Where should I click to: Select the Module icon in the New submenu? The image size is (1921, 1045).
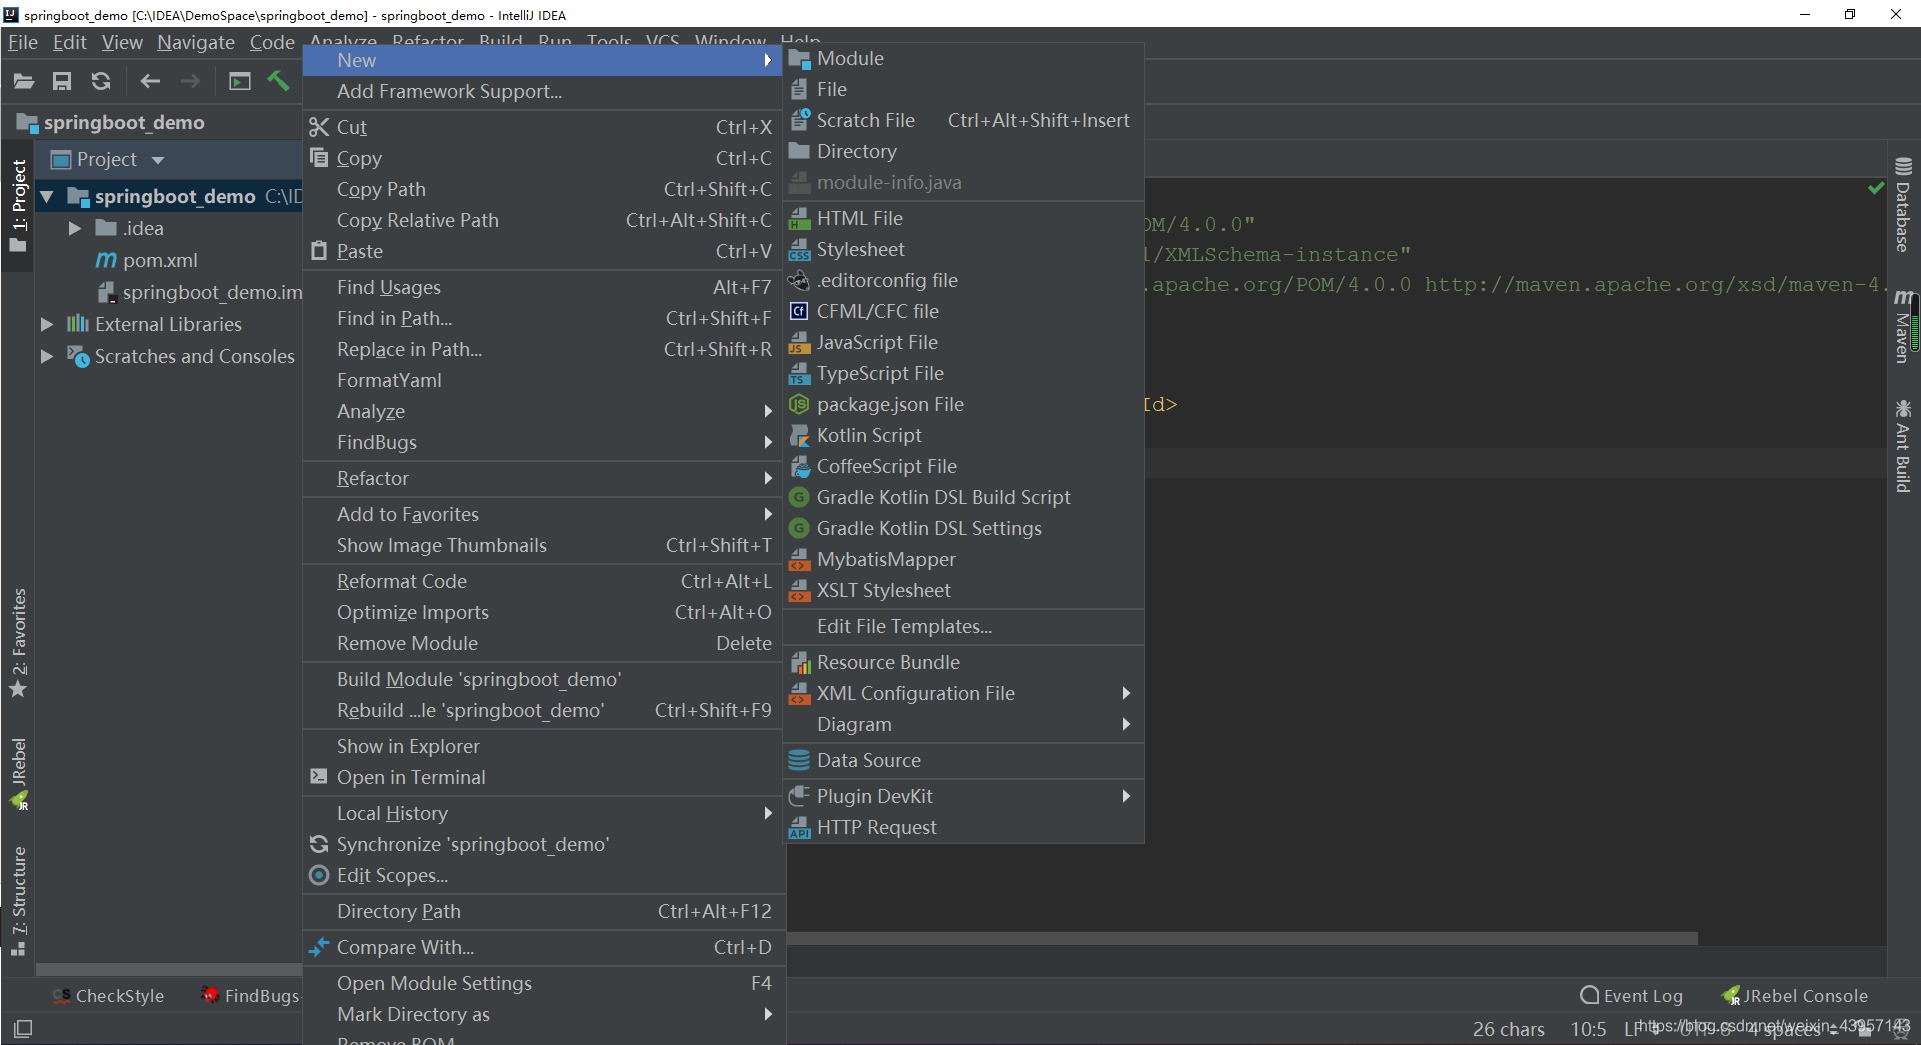coord(799,59)
